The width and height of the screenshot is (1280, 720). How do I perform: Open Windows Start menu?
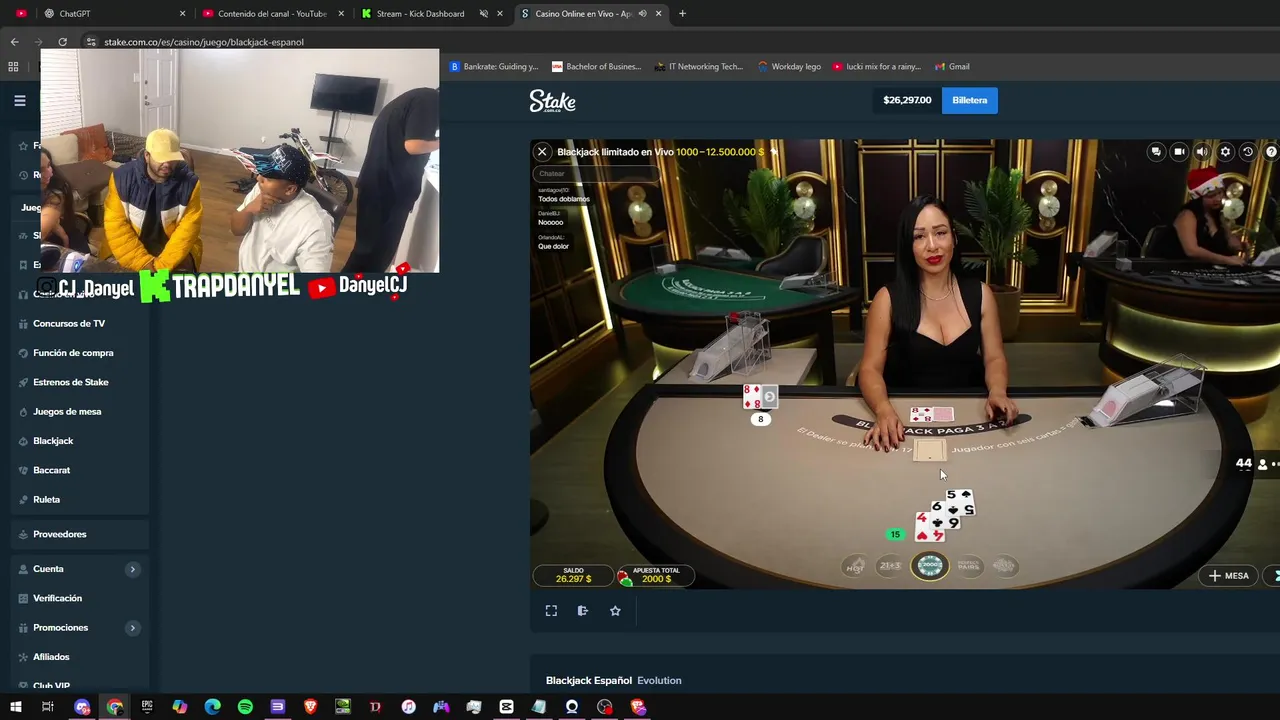click(15, 707)
